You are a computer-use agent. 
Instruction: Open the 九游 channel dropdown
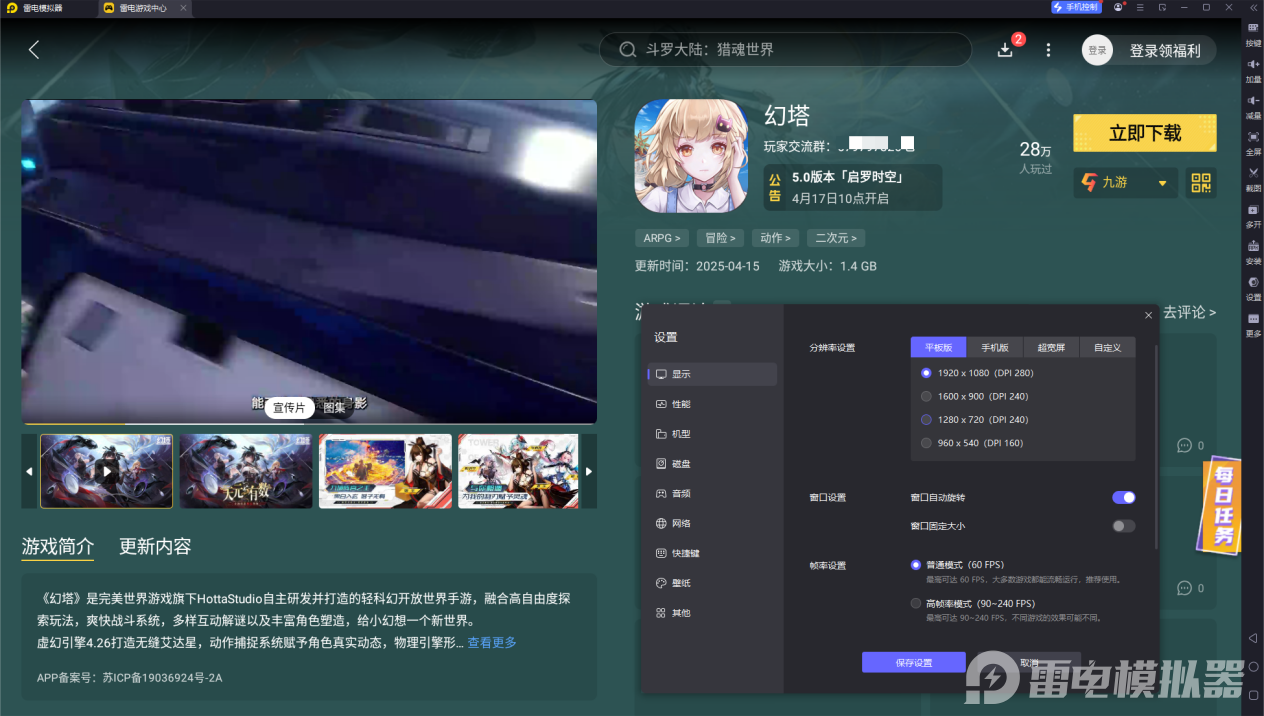pyautogui.click(x=1125, y=183)
